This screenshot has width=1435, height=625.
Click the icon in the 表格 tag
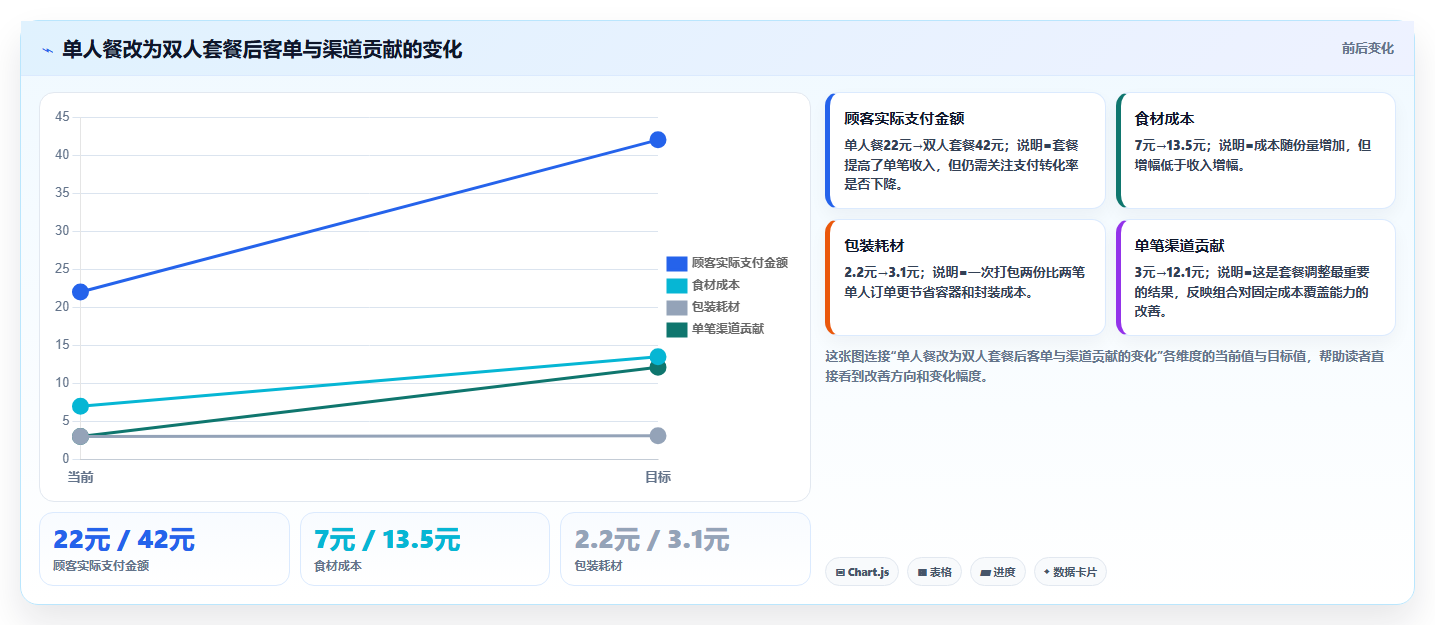coord(922,573)
